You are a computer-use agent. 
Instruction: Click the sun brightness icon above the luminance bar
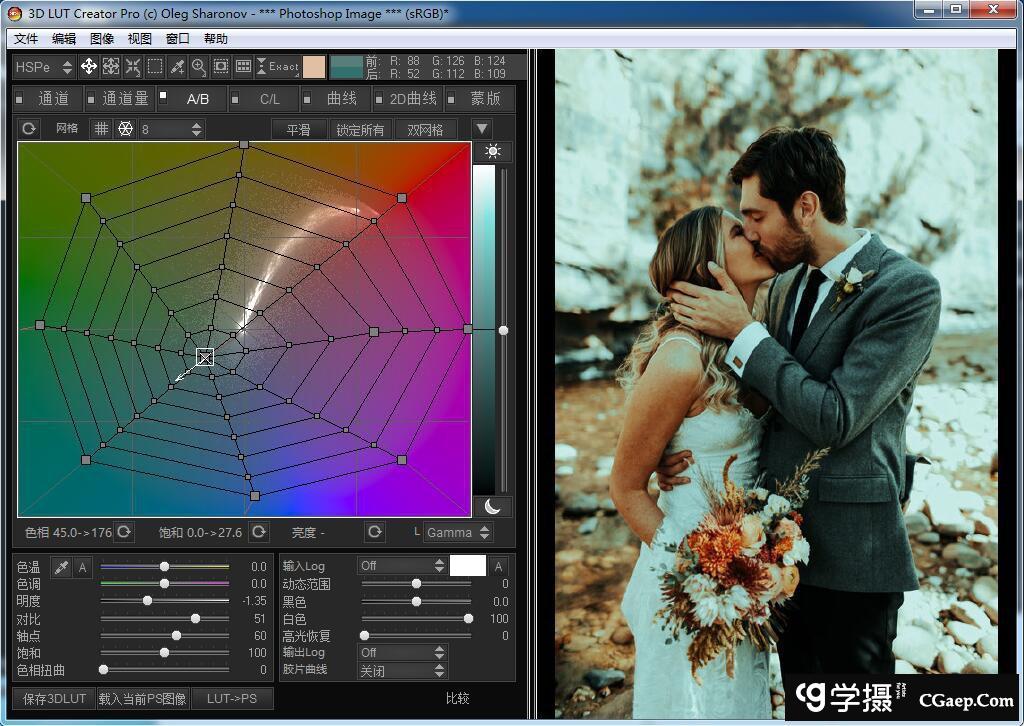pos(492,152)
